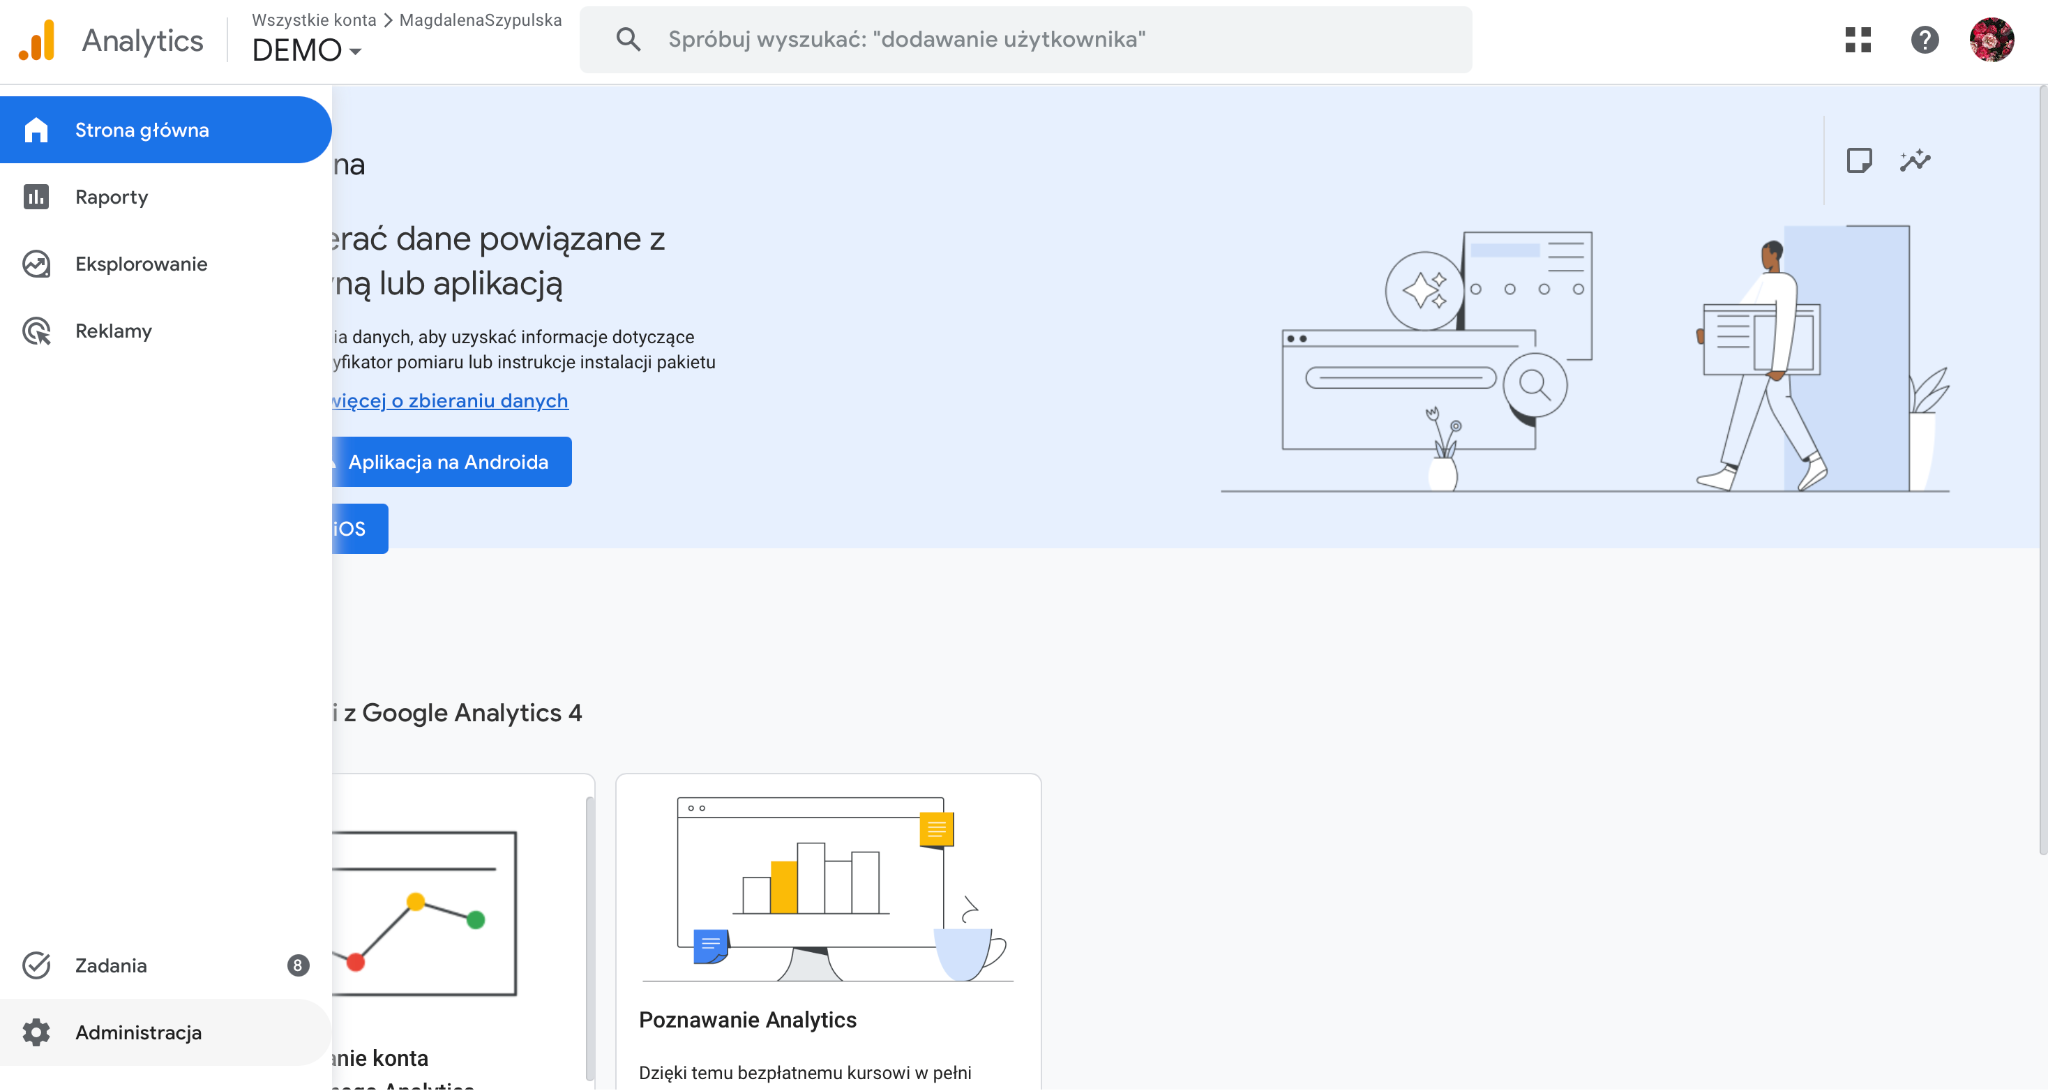Open the Raporty bar chart icon
This screenshot has width=2048, height=1090.
pos(36,197)
